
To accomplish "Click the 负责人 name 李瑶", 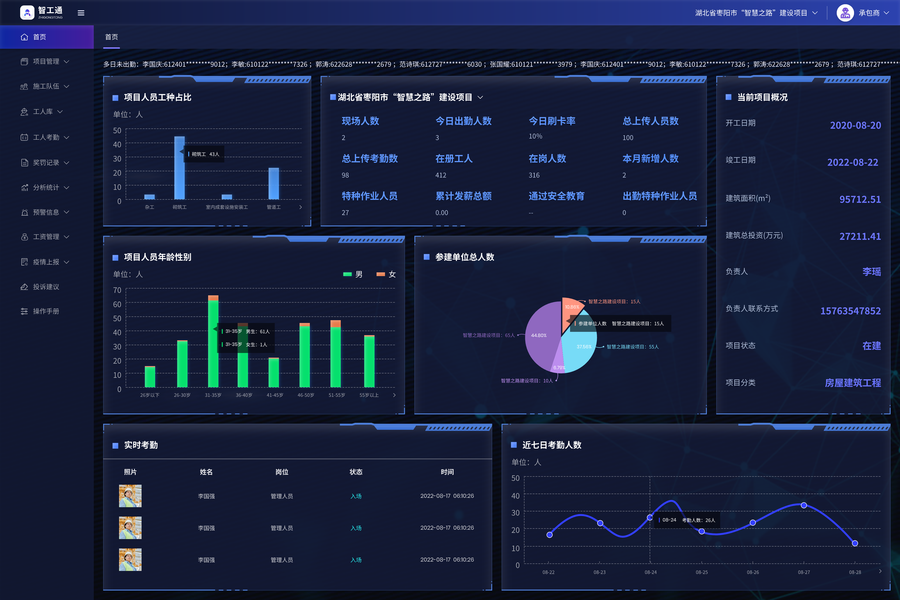I will [871, 272].
